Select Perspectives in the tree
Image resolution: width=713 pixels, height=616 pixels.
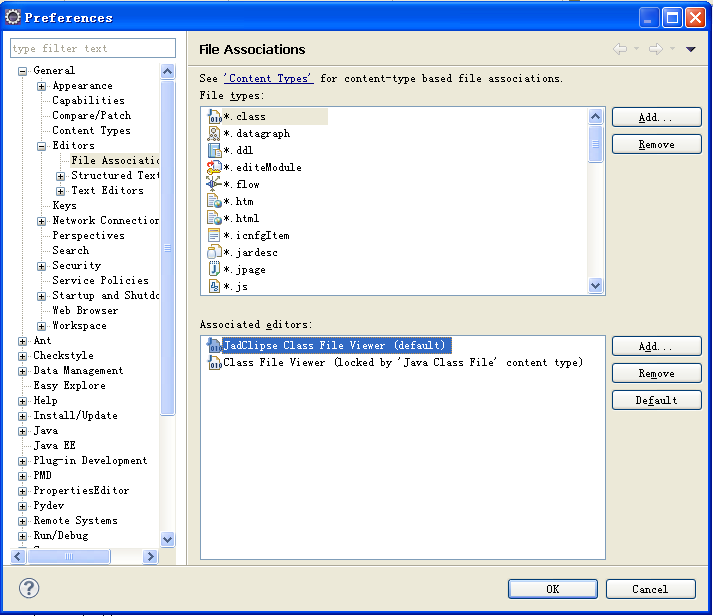[x=88, y=235]
